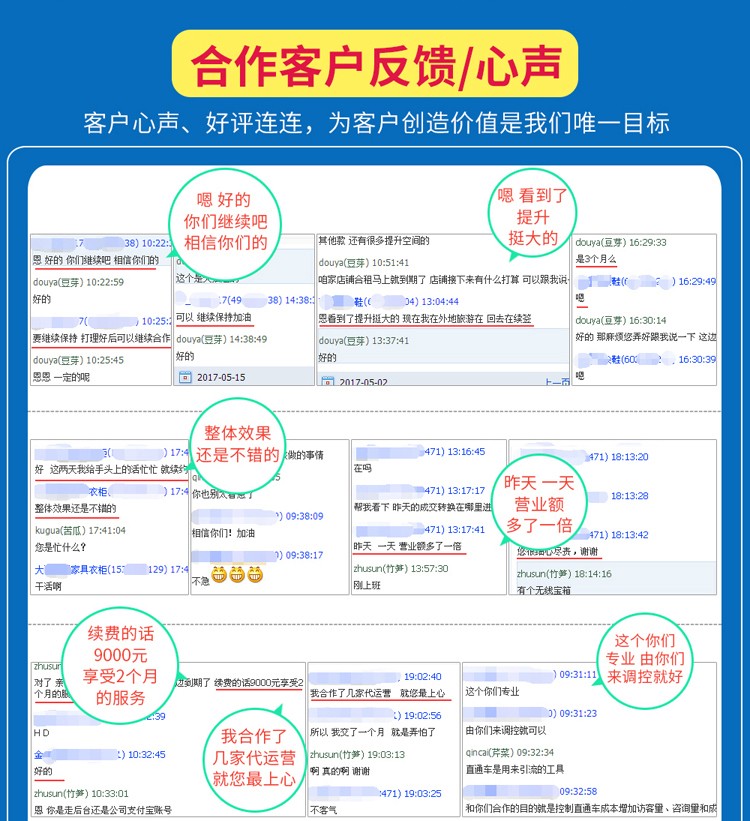Select message 好的 那麻烦您弄好跟我说一下
750x821 pixels.
tap(646, 337)
